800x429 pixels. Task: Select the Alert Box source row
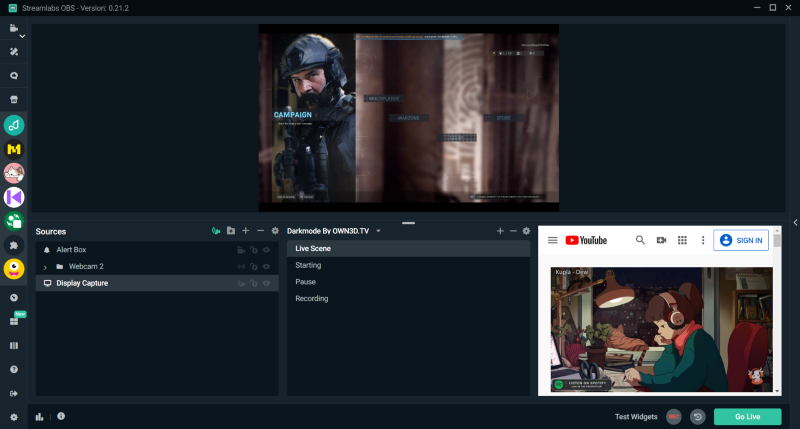pos(157,250)
